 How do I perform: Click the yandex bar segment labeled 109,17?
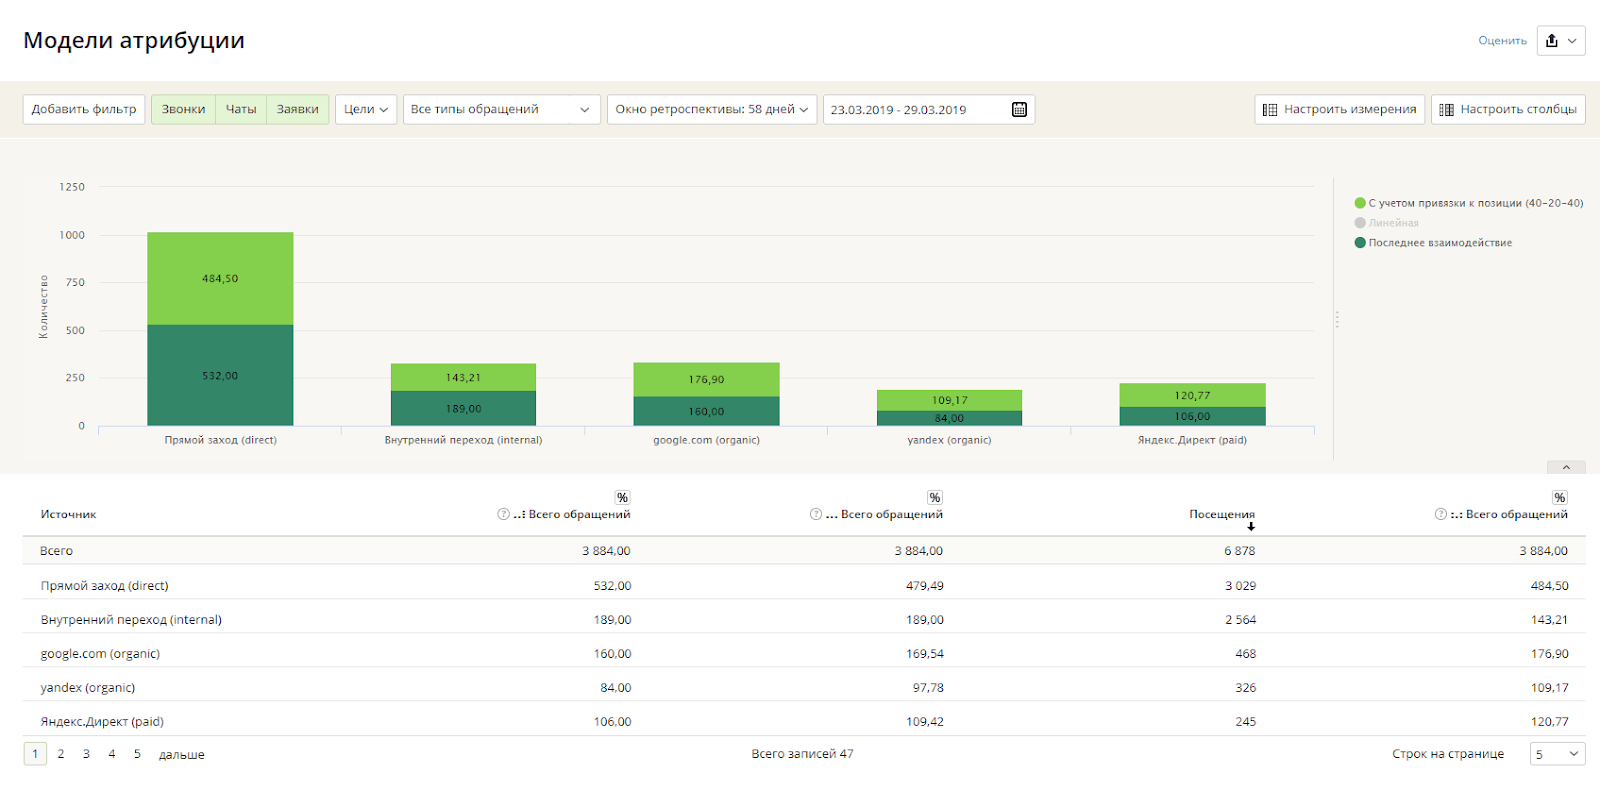[949, 400]
